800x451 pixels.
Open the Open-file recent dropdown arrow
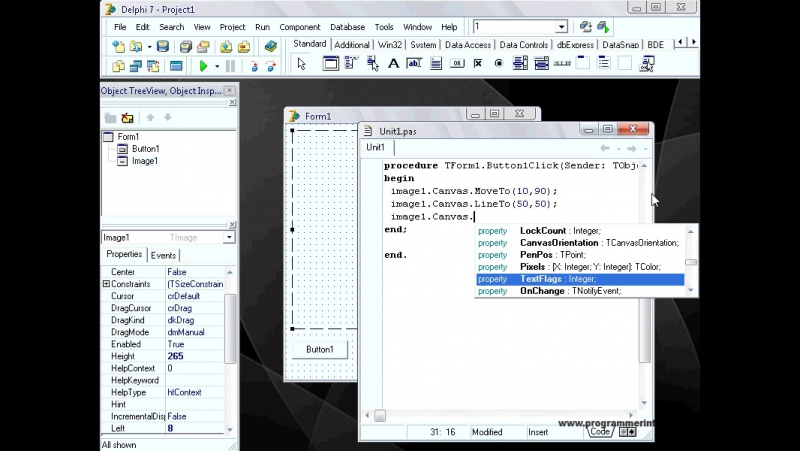click(x=149, y=47)
